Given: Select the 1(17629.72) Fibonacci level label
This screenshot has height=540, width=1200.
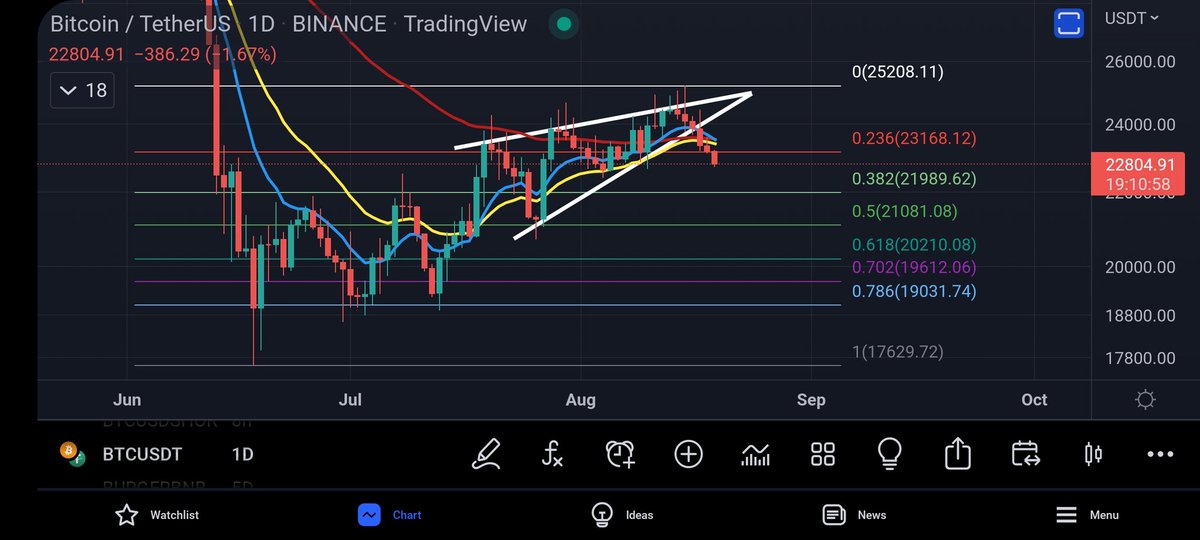Looking at the screenshot, I should pos(897,352).
